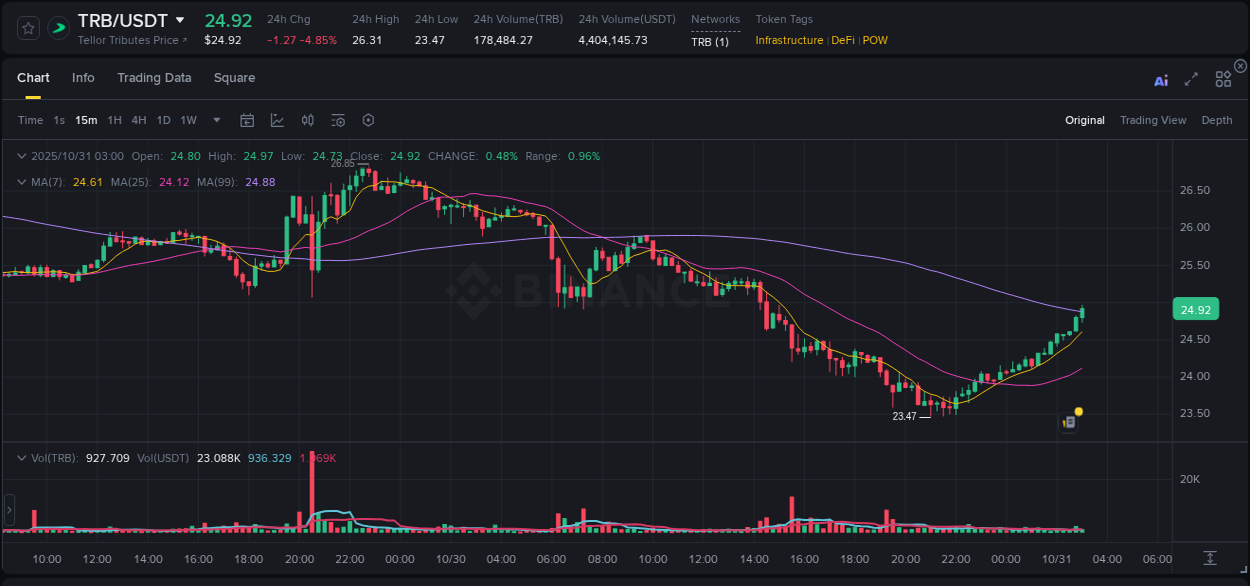The height and width of the screenshot is (586, 1250).
Task: Switch to the Trading Data tab
Action: click(x=154, y=77)
